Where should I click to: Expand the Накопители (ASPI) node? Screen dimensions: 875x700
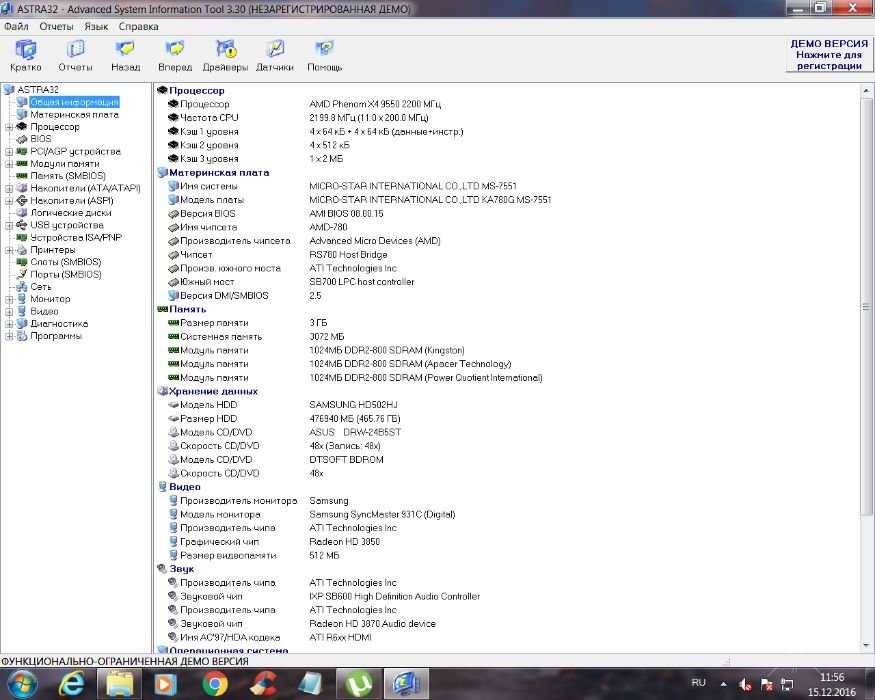(9, 201)
